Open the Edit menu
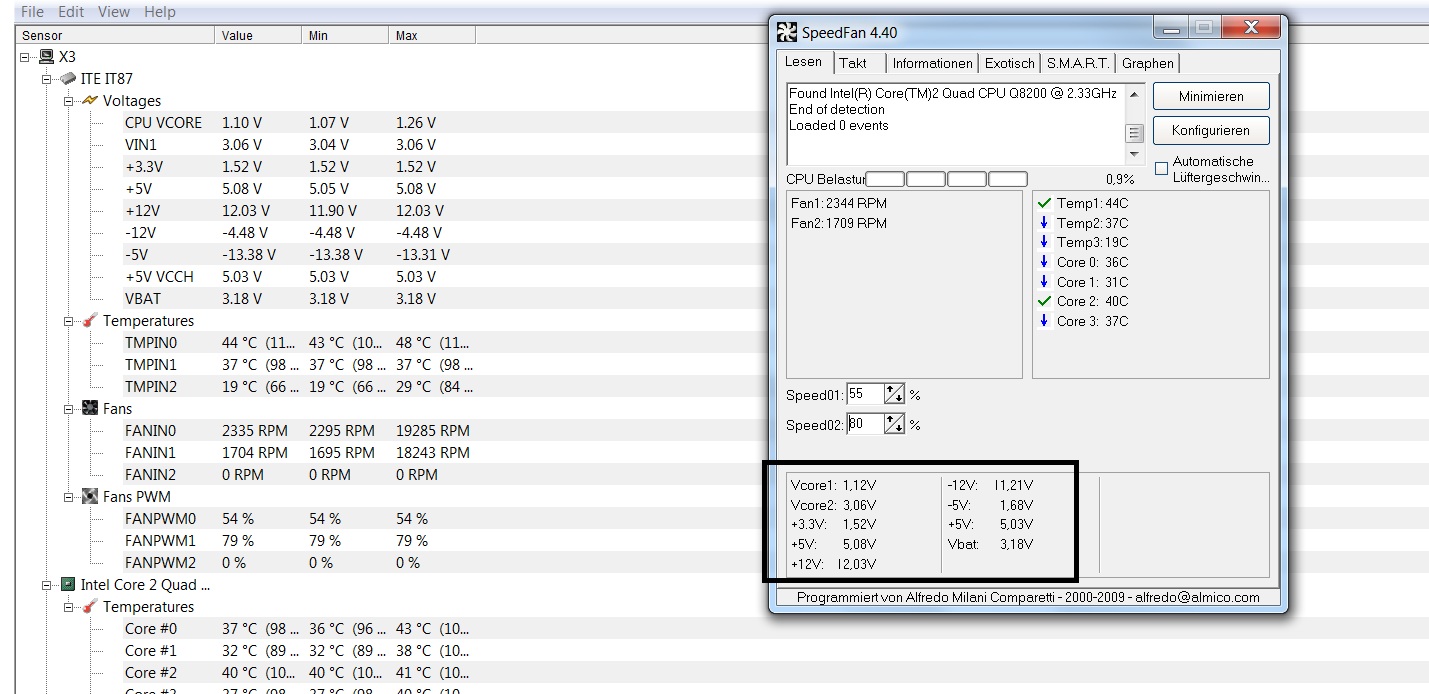 (x=71, y=12)
